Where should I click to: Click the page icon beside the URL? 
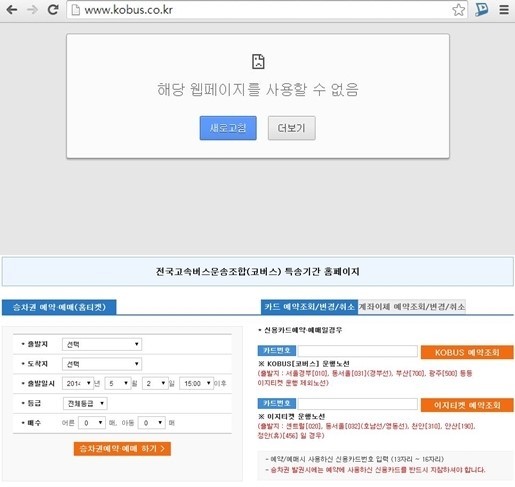coord(76,10)
